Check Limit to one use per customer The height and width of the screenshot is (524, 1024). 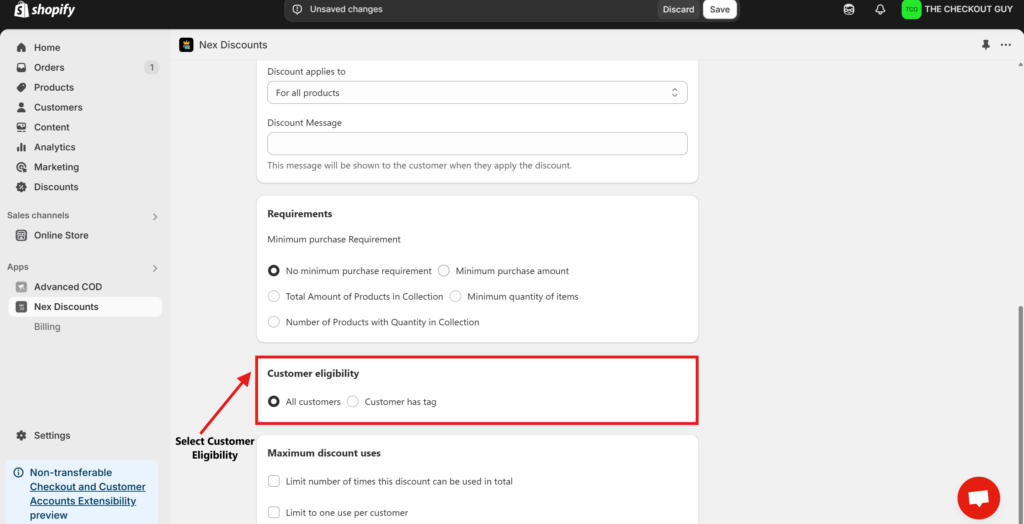[x=274, y=513]
